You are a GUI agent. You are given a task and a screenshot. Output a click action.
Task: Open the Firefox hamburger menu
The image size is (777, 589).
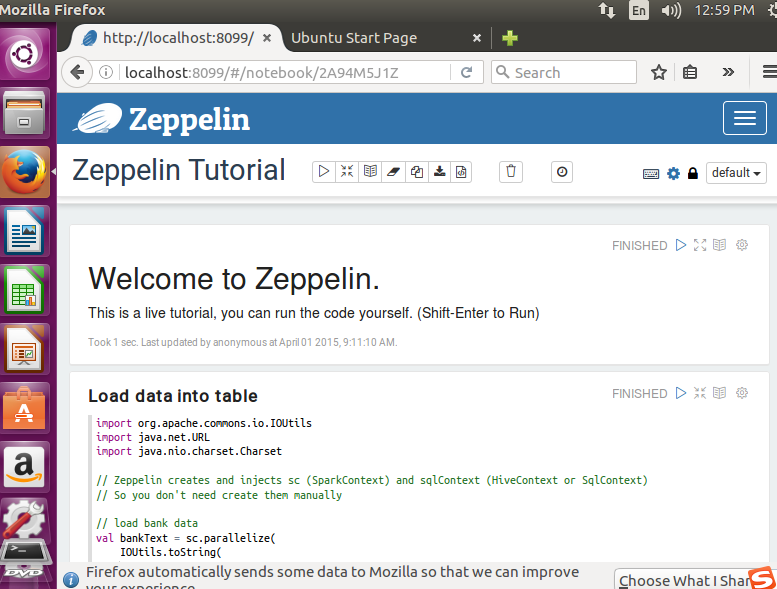pos(770,72)
